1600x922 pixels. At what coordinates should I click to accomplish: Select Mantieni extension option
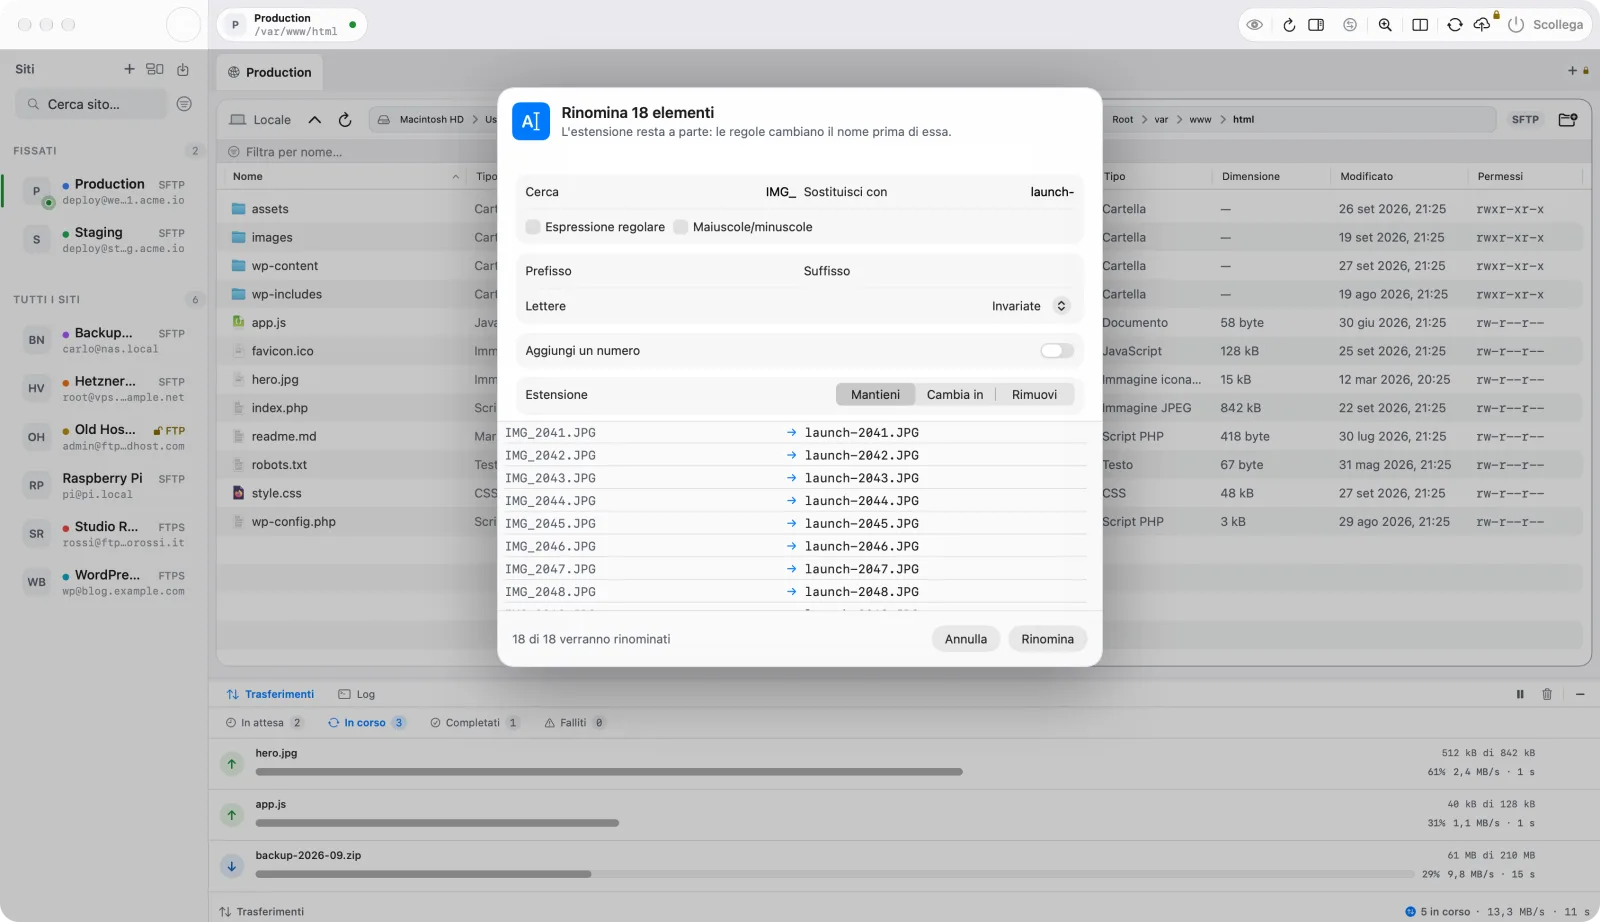tap(875, 395)
